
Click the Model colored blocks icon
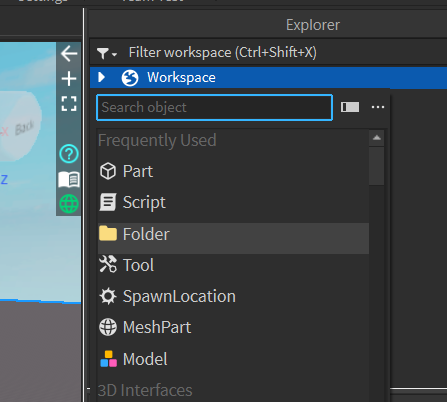[x=108, y=359]
